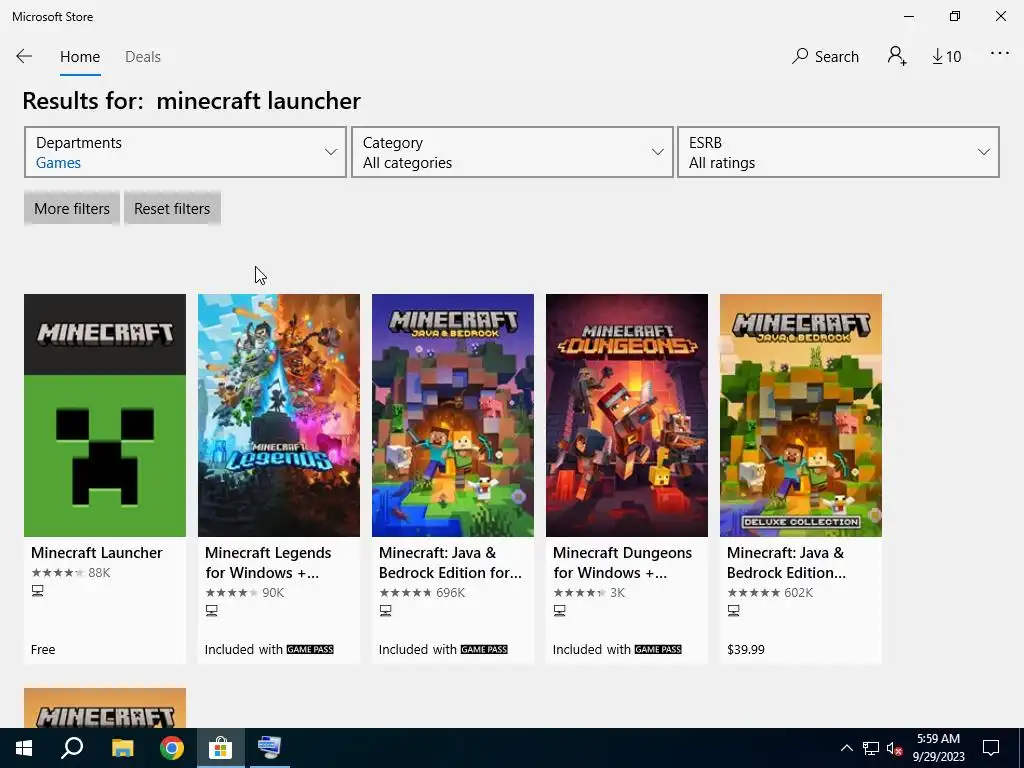Click Game Pass badge on Java & Bedrock Edition
This screenshot has width=1024, height=768.
[484, 649]
